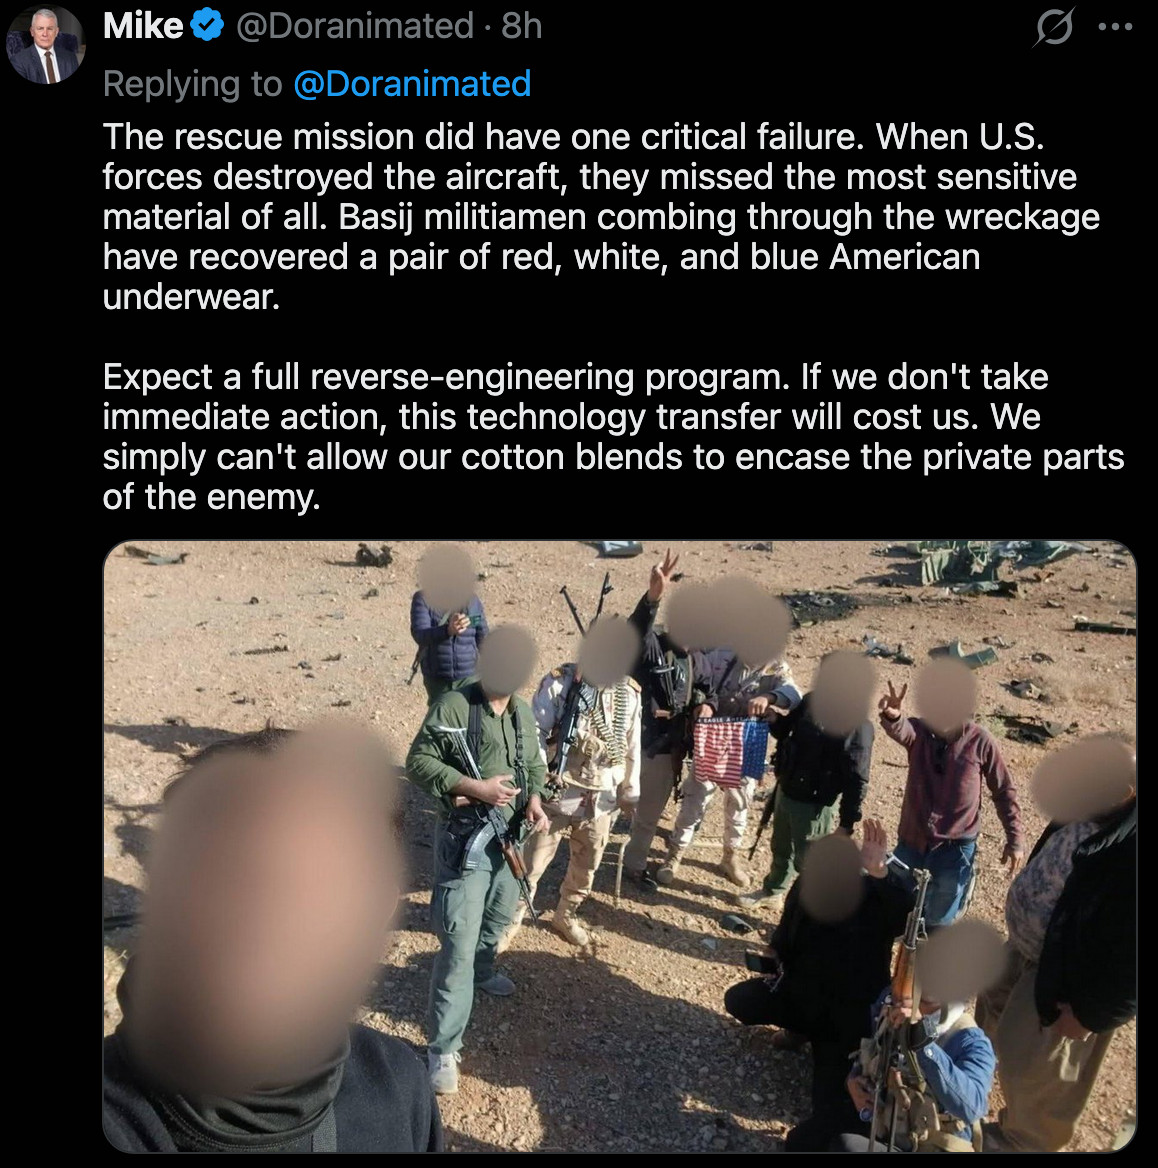
Task: Click the Grok slashed-circle icon
Action: pyautogui.click(x=1053, y=28)
